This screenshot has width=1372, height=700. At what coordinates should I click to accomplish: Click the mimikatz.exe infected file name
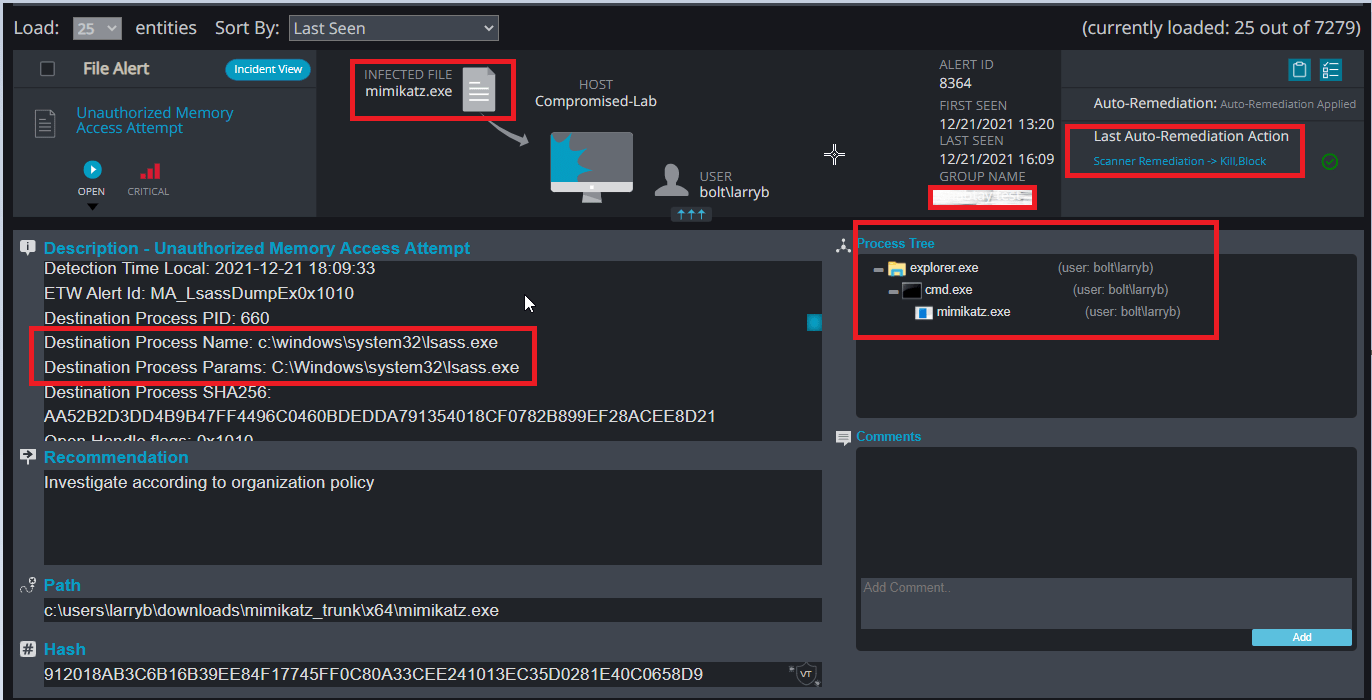(x=408, y=91)
